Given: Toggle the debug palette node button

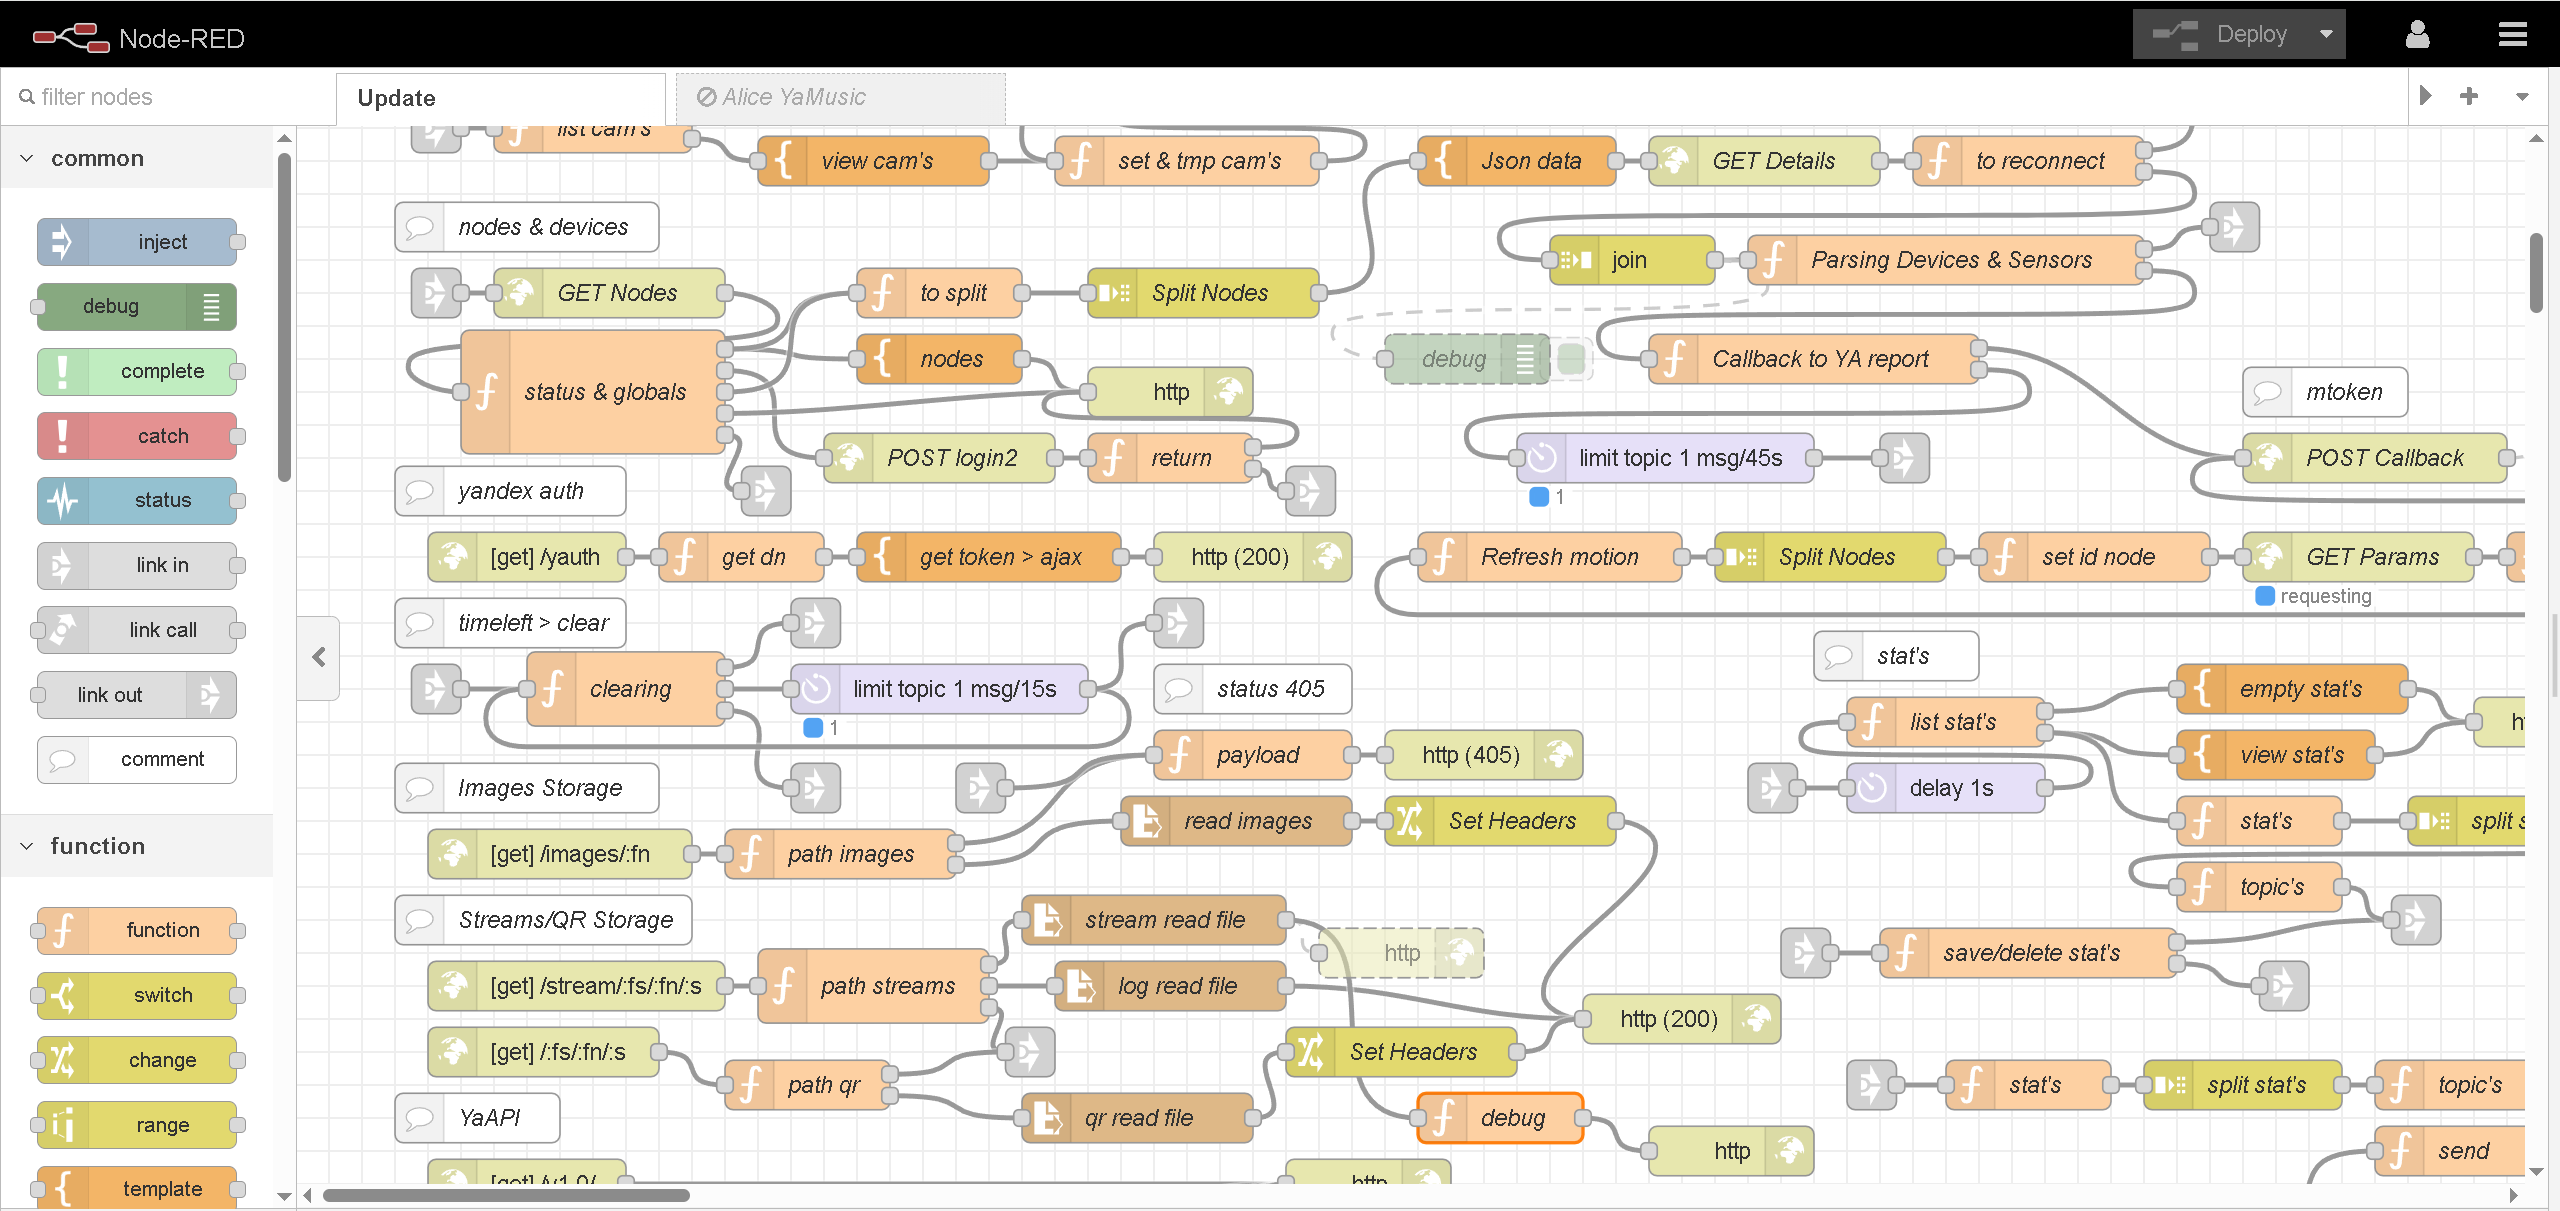Looking at the screenshot, I should (211, 307).
